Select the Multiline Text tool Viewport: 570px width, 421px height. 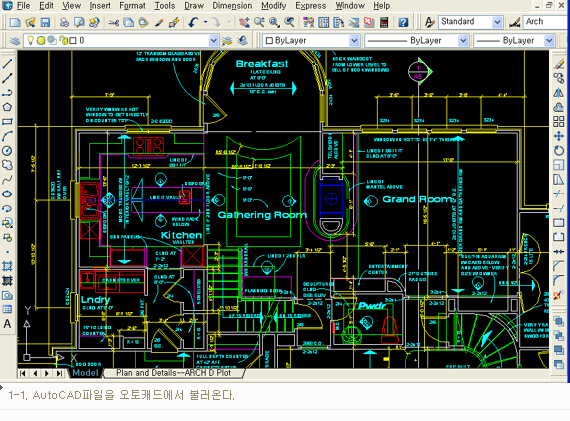7,324
